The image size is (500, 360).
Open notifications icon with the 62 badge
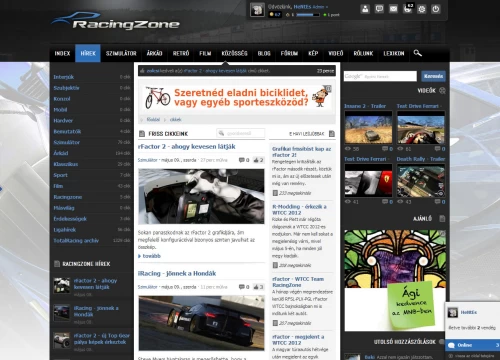[408, 9]
